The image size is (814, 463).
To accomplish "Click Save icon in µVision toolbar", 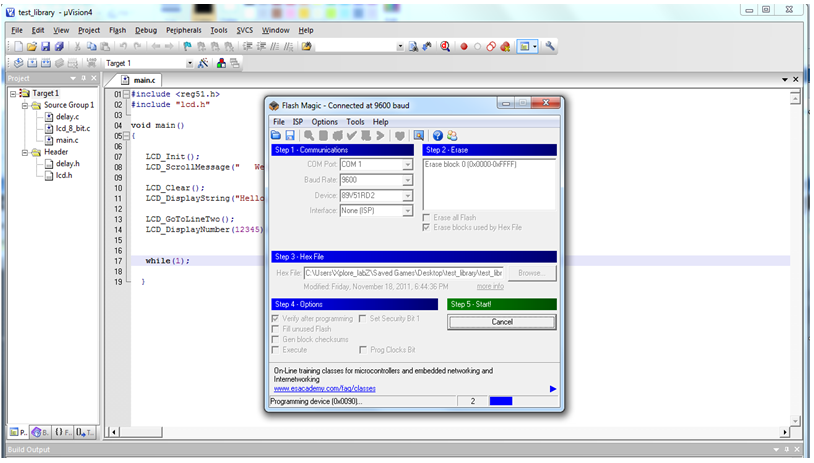I will point(46,47).
